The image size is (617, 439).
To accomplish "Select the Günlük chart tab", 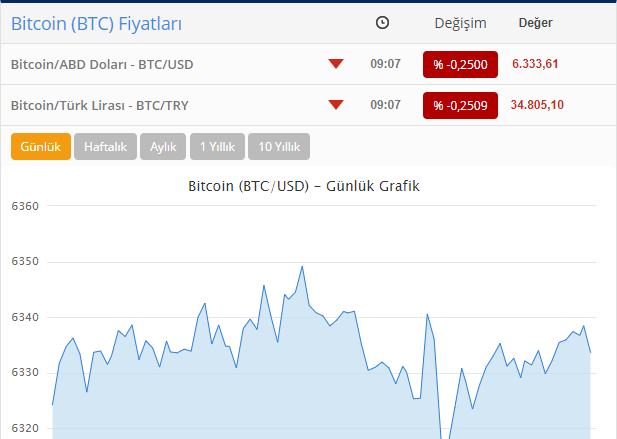I will (x=41, y=146).
